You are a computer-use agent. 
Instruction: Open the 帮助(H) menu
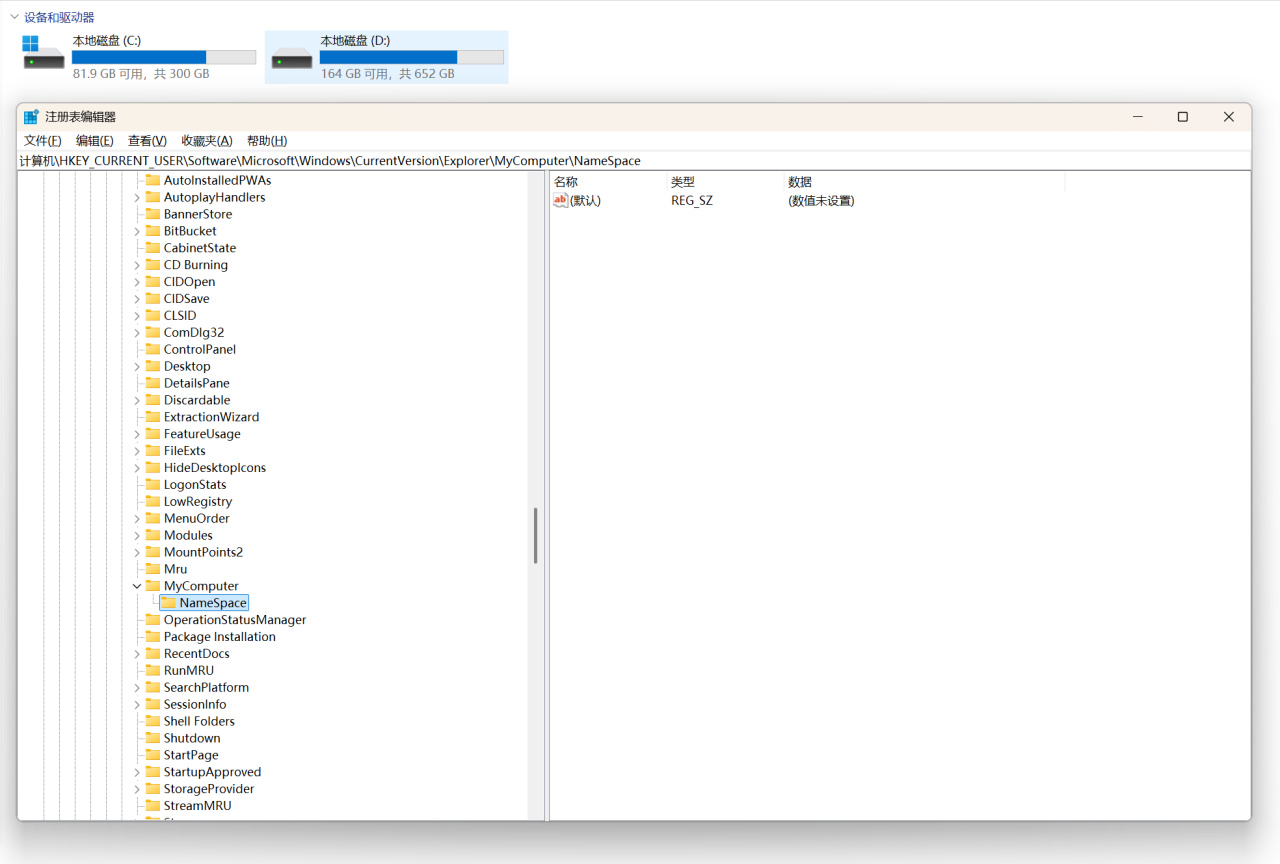click(267, 141)
